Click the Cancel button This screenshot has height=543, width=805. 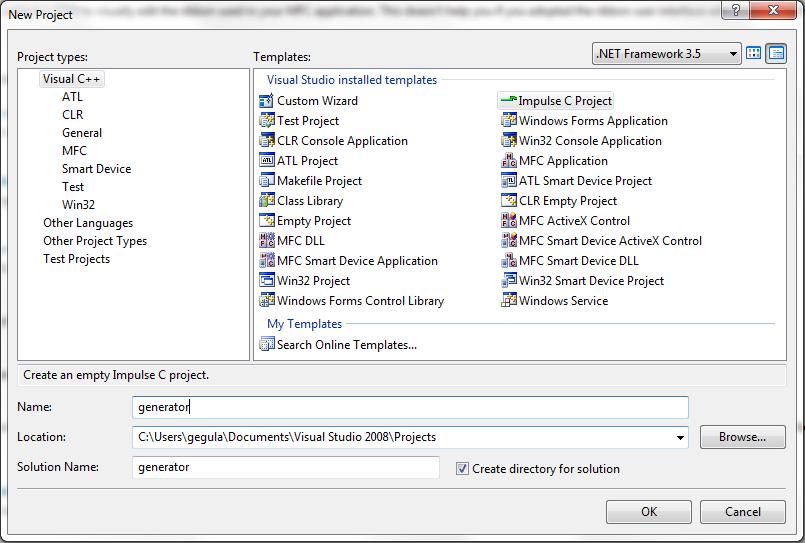(742, 512)
